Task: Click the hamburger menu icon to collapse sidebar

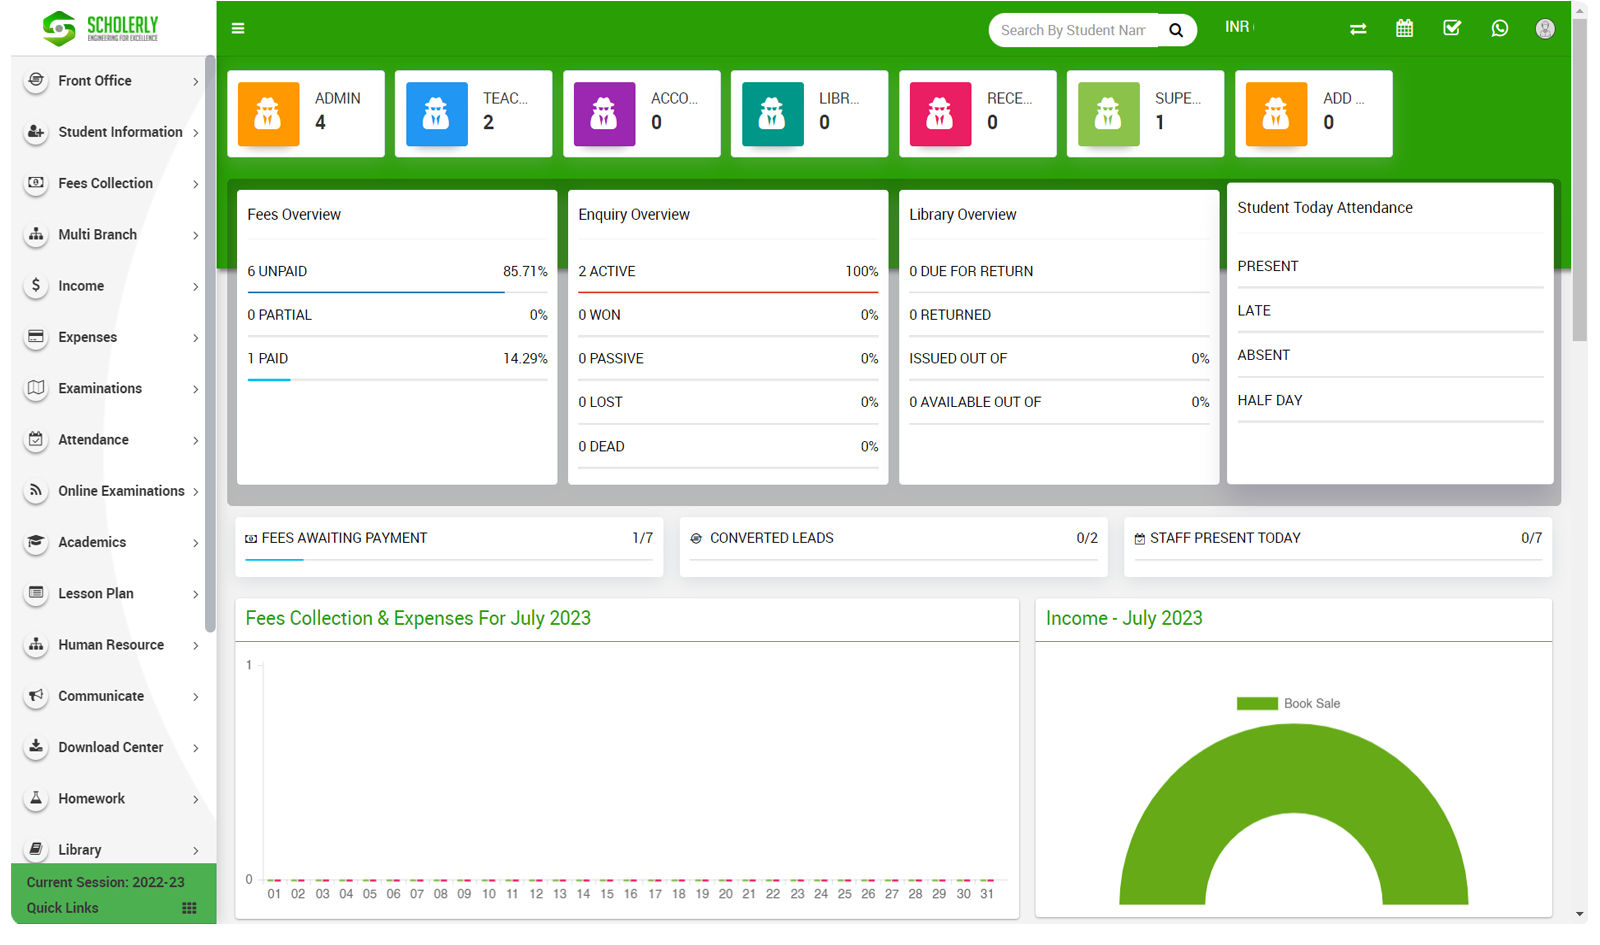Action: pos(238,28)
